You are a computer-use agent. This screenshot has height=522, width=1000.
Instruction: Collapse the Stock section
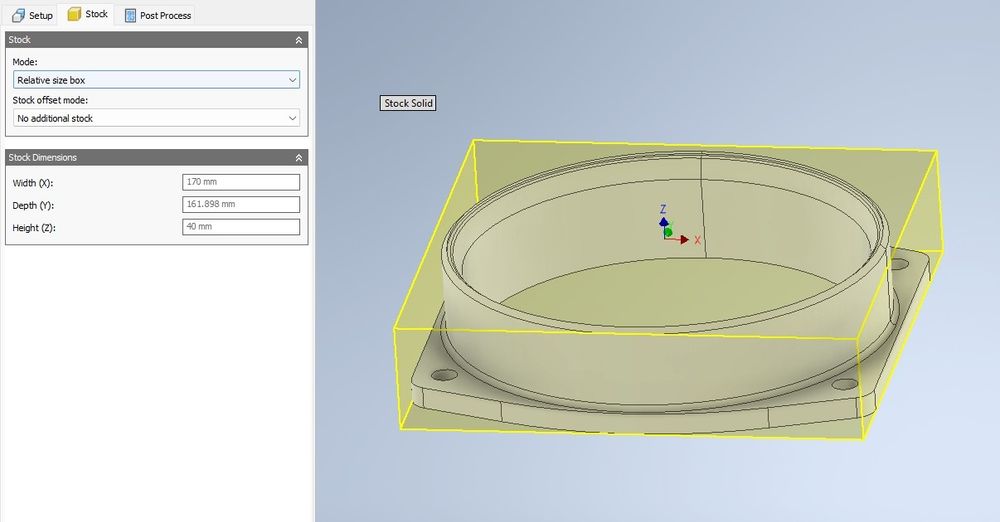(x=298, y=40)
